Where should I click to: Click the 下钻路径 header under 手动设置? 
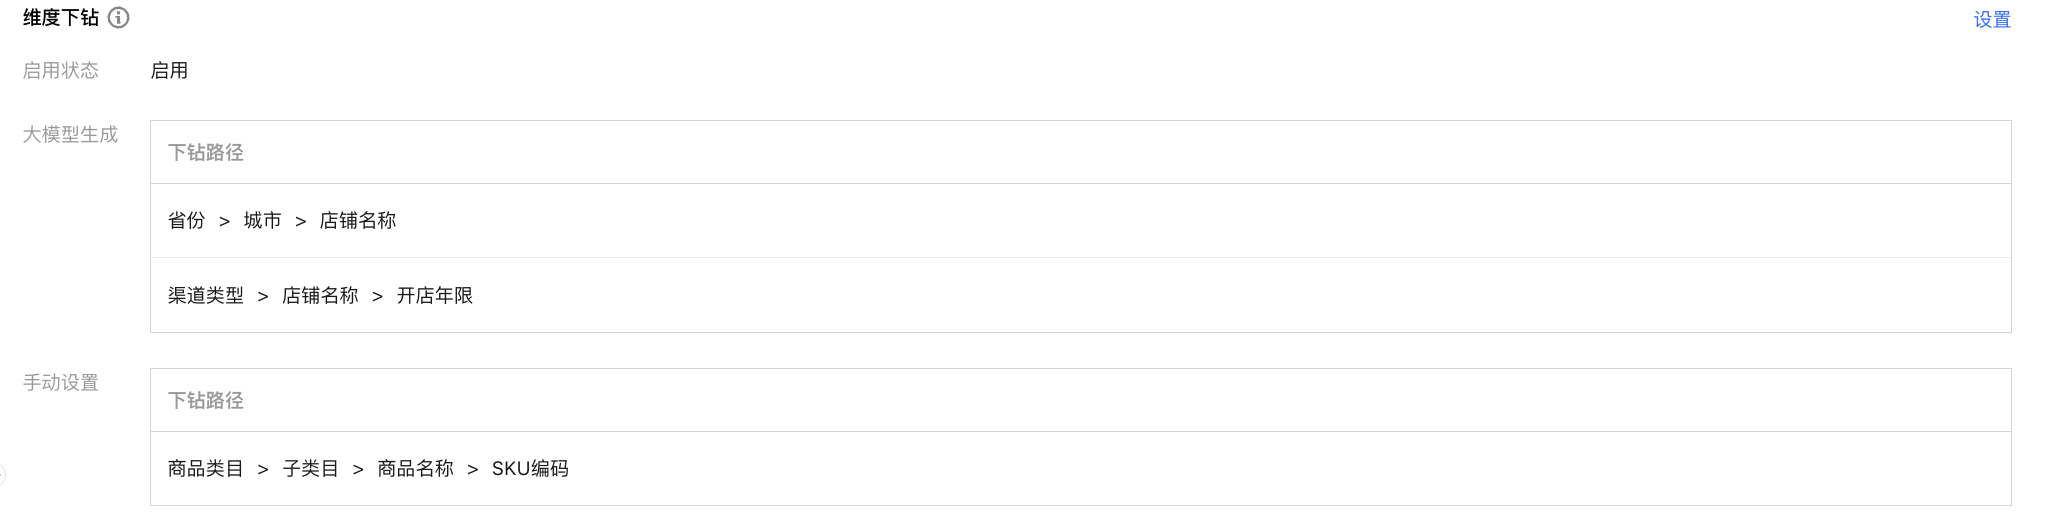[x=206, y=401]
